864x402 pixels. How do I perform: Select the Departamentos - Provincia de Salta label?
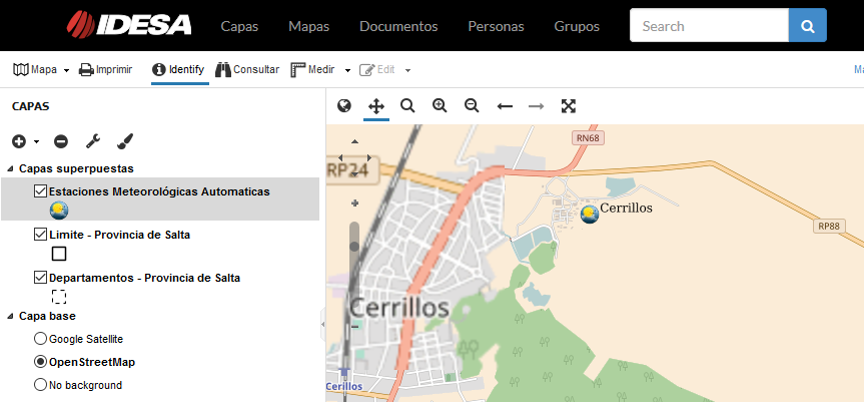point(144,278)
